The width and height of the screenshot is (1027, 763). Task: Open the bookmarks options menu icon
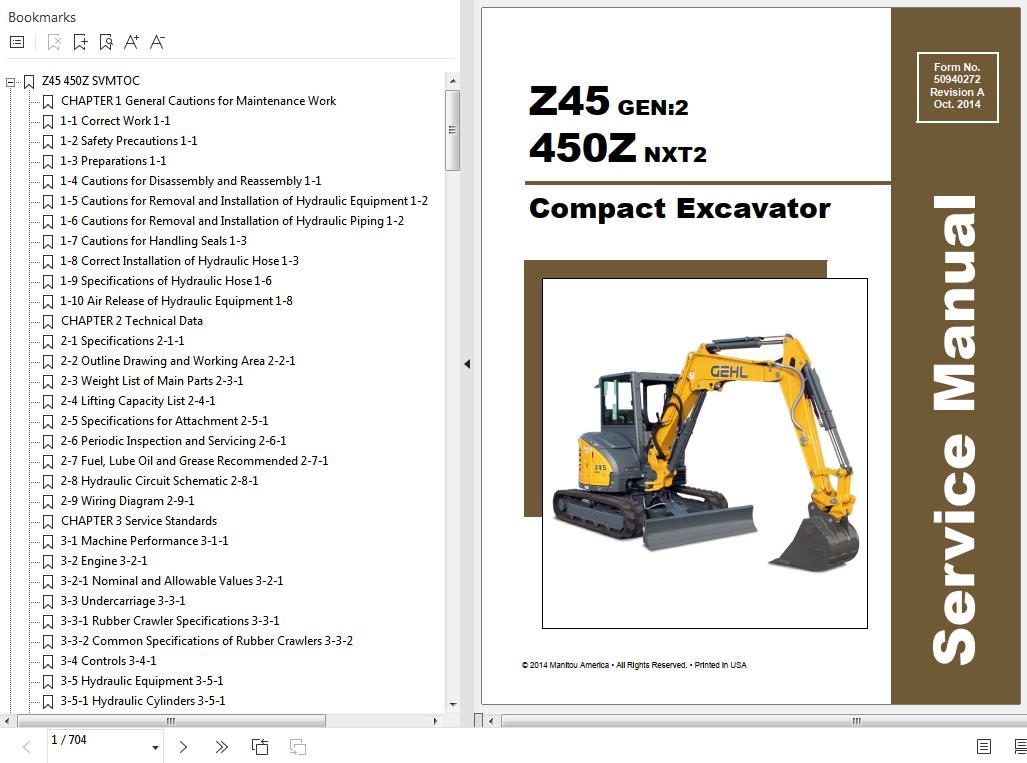17,42
